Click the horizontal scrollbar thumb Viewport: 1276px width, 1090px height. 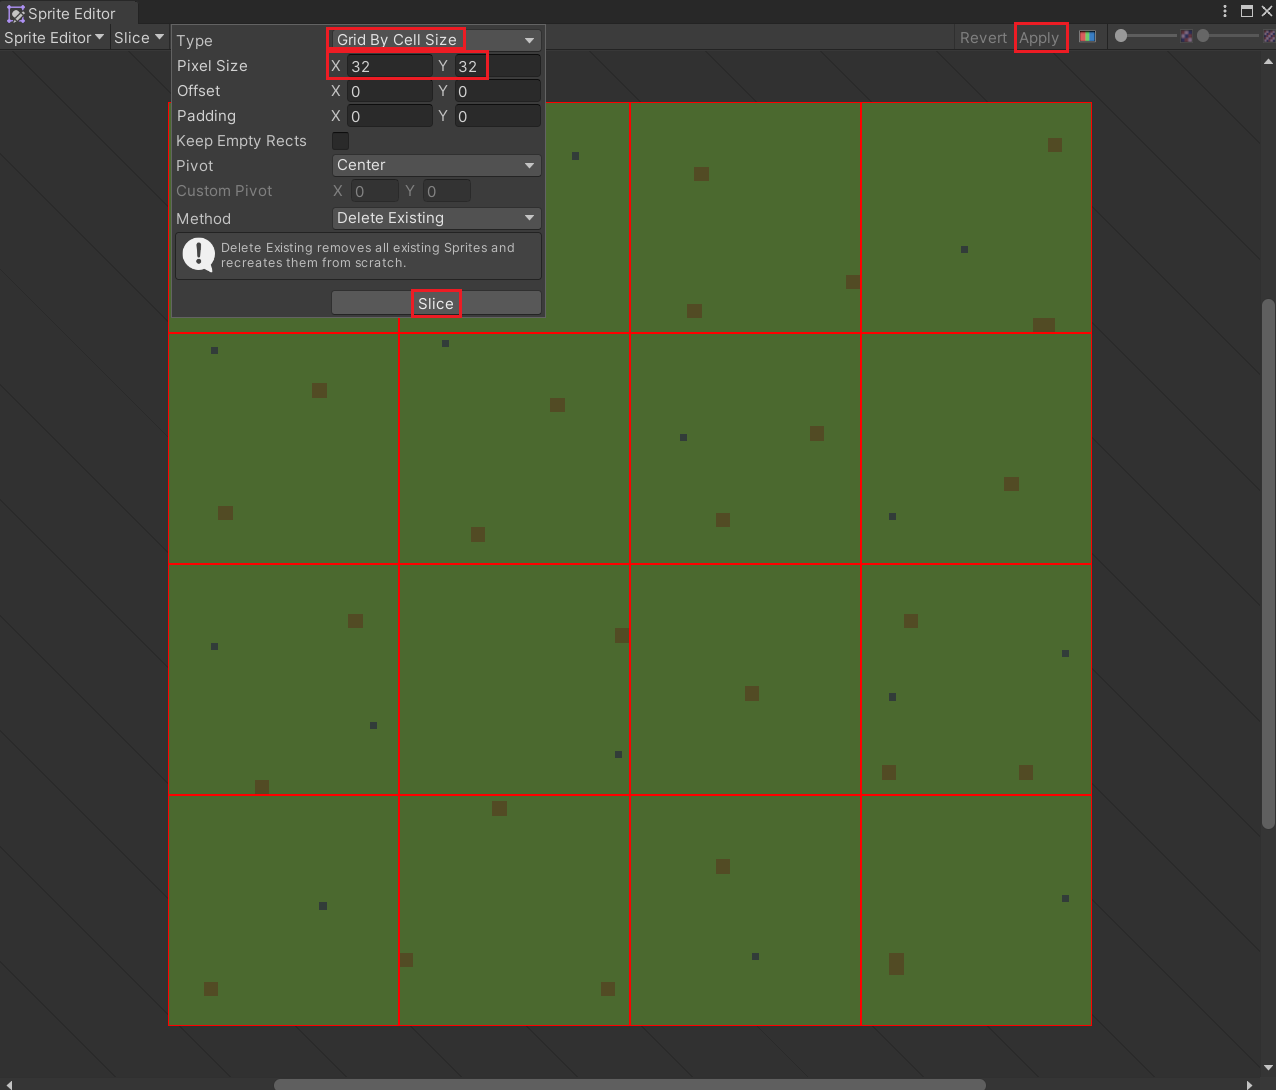click(630, 1084)
